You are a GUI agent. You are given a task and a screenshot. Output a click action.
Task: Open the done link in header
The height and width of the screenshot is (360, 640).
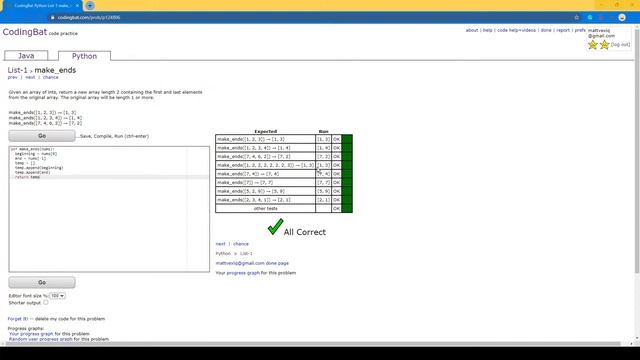546,30
